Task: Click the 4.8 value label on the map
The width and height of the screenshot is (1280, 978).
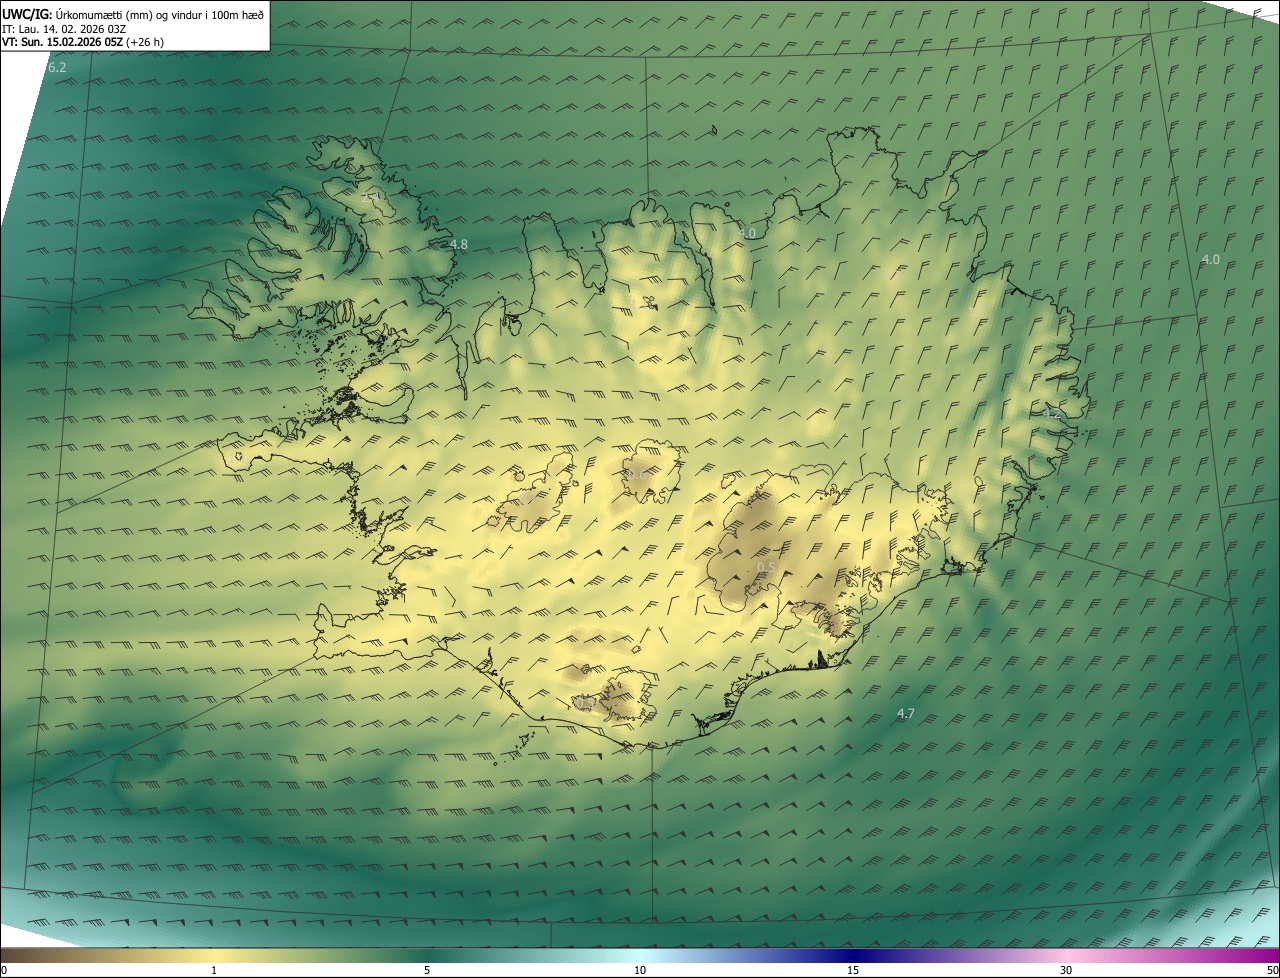Action: (x=458, y=244)
